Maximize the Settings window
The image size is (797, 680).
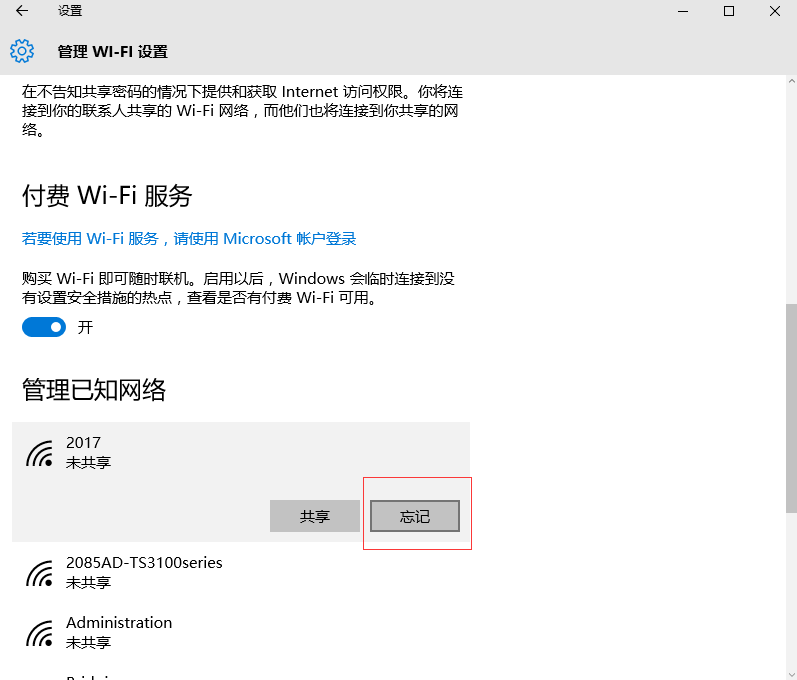(729, 11)
